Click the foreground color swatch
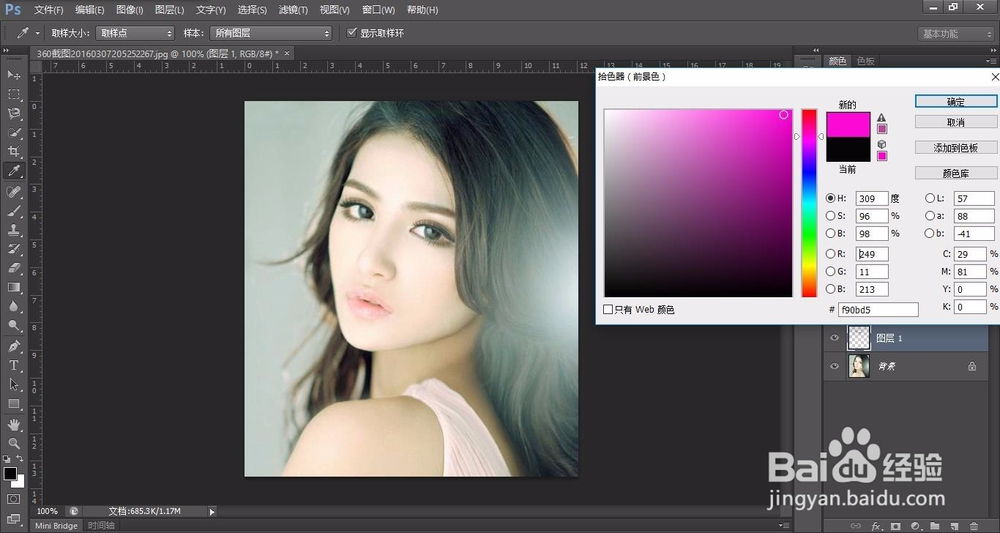1000x533 pixels. (10, 474)
